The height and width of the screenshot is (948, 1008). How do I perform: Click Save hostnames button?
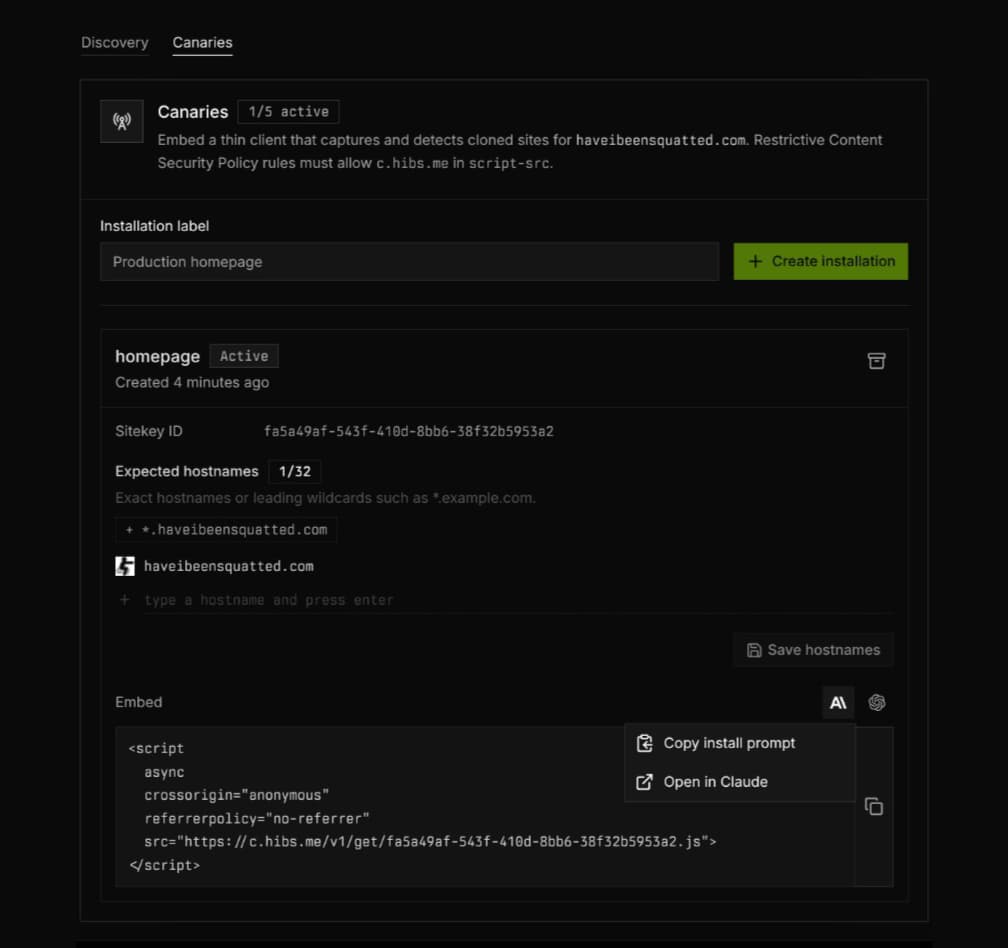(813, 650)
